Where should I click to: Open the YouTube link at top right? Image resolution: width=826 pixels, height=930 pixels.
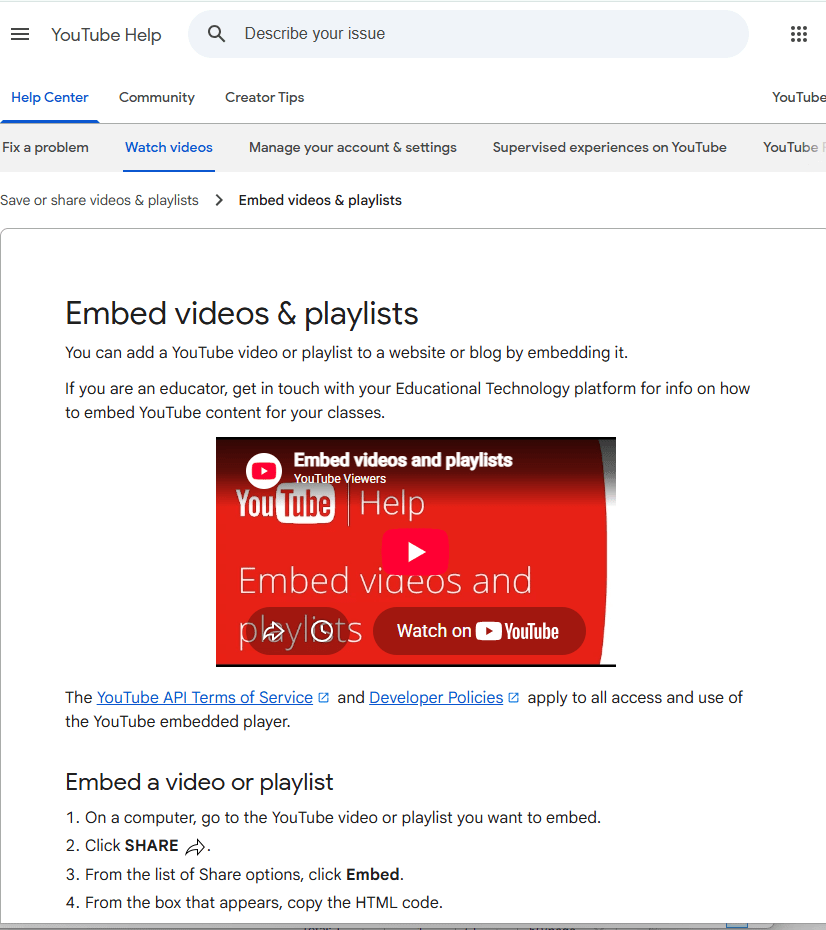799,97
